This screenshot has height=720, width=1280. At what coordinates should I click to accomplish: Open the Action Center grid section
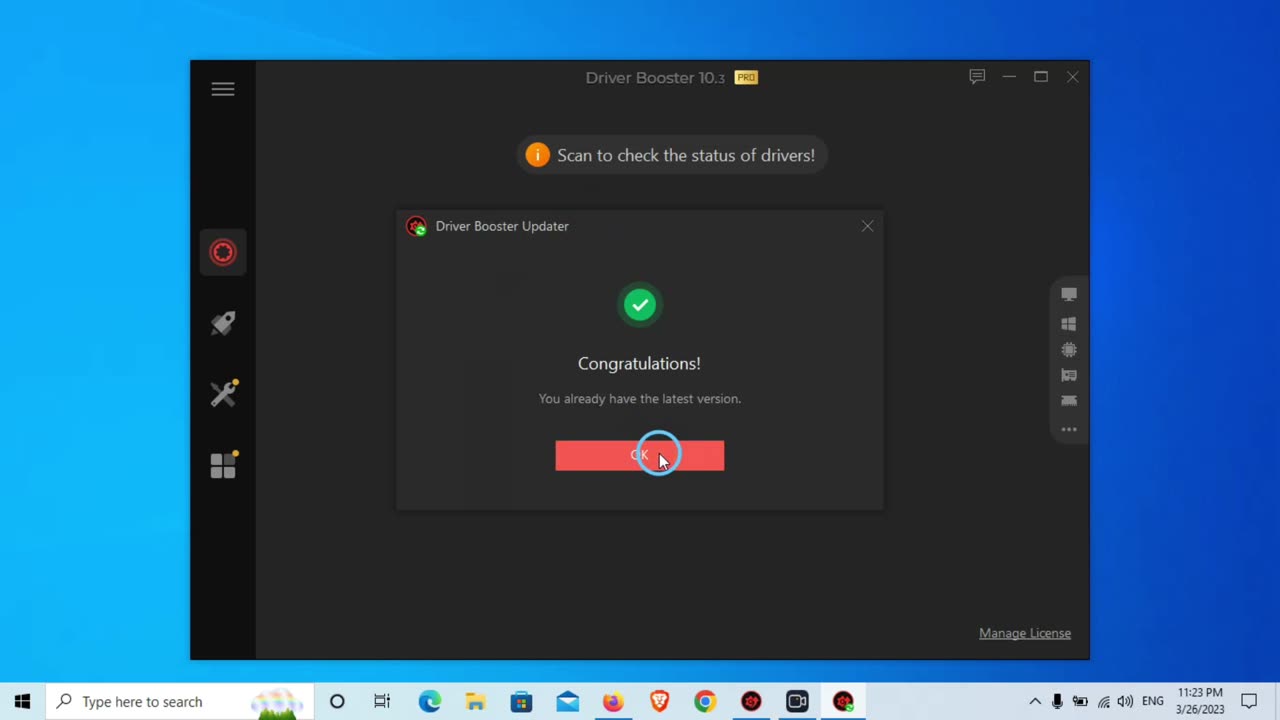(x=224, y=465)
